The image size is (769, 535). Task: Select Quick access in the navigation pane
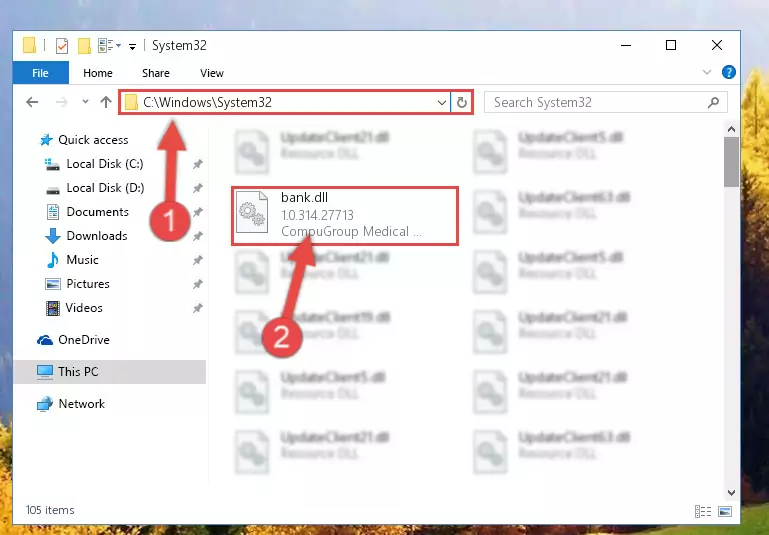(93, 140)
